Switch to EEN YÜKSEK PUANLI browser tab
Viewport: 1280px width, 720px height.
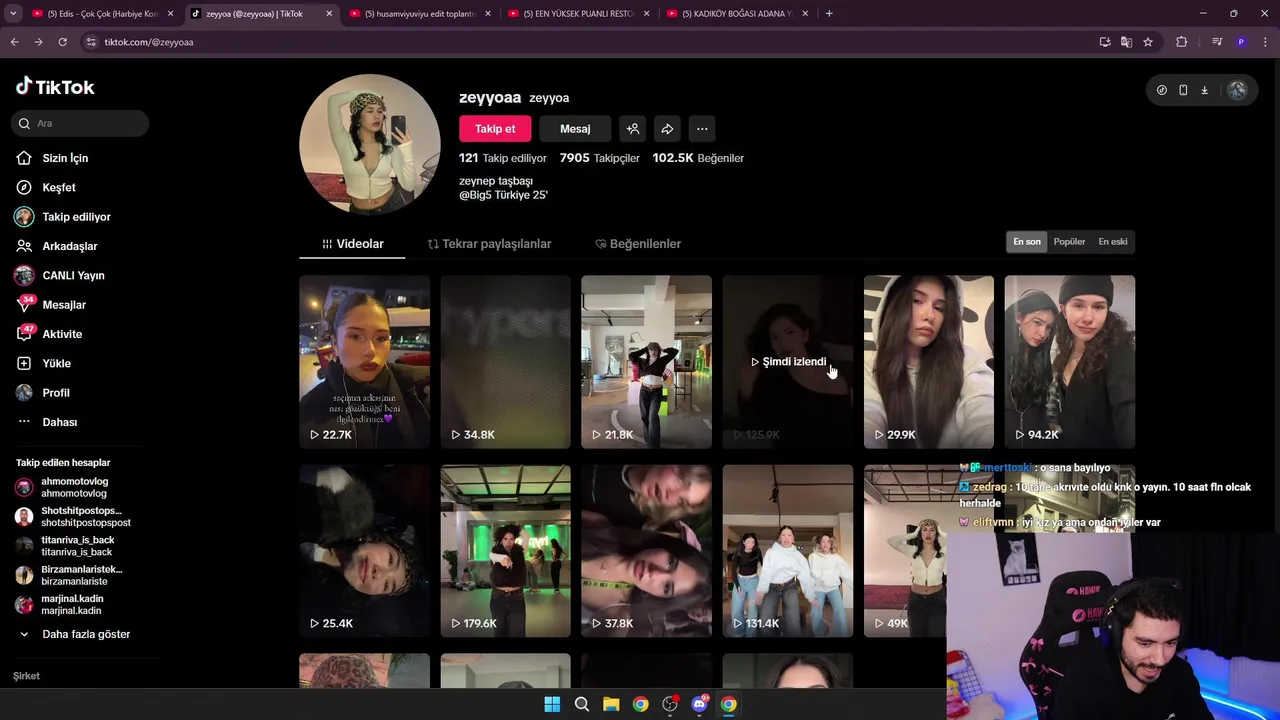pyautogui.click(x=577, y=14)
